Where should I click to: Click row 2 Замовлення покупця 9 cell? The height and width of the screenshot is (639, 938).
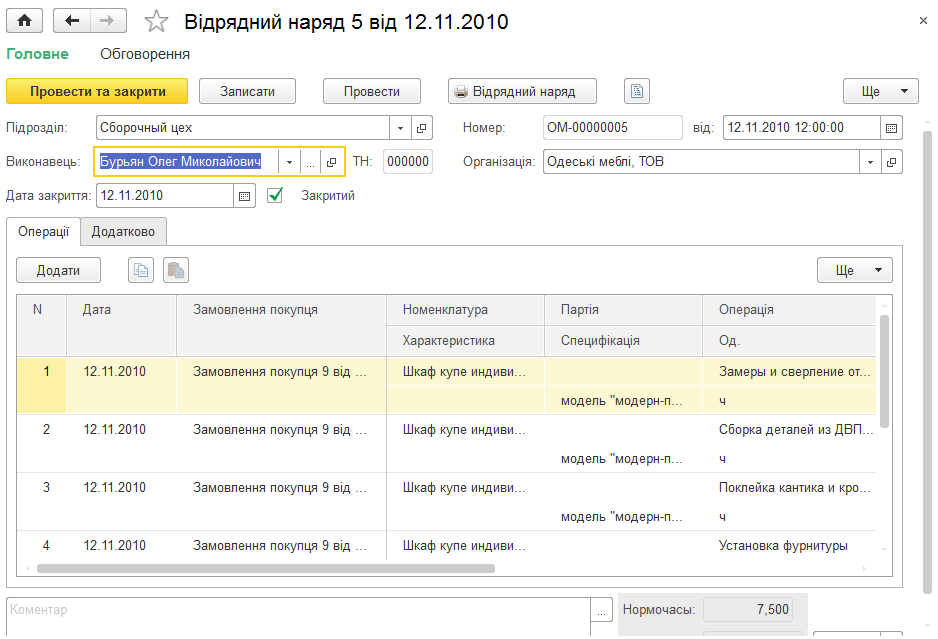281,444
